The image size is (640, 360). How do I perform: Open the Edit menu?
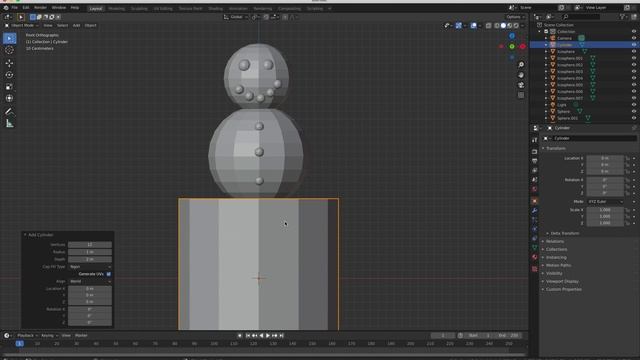click(26, 8)
